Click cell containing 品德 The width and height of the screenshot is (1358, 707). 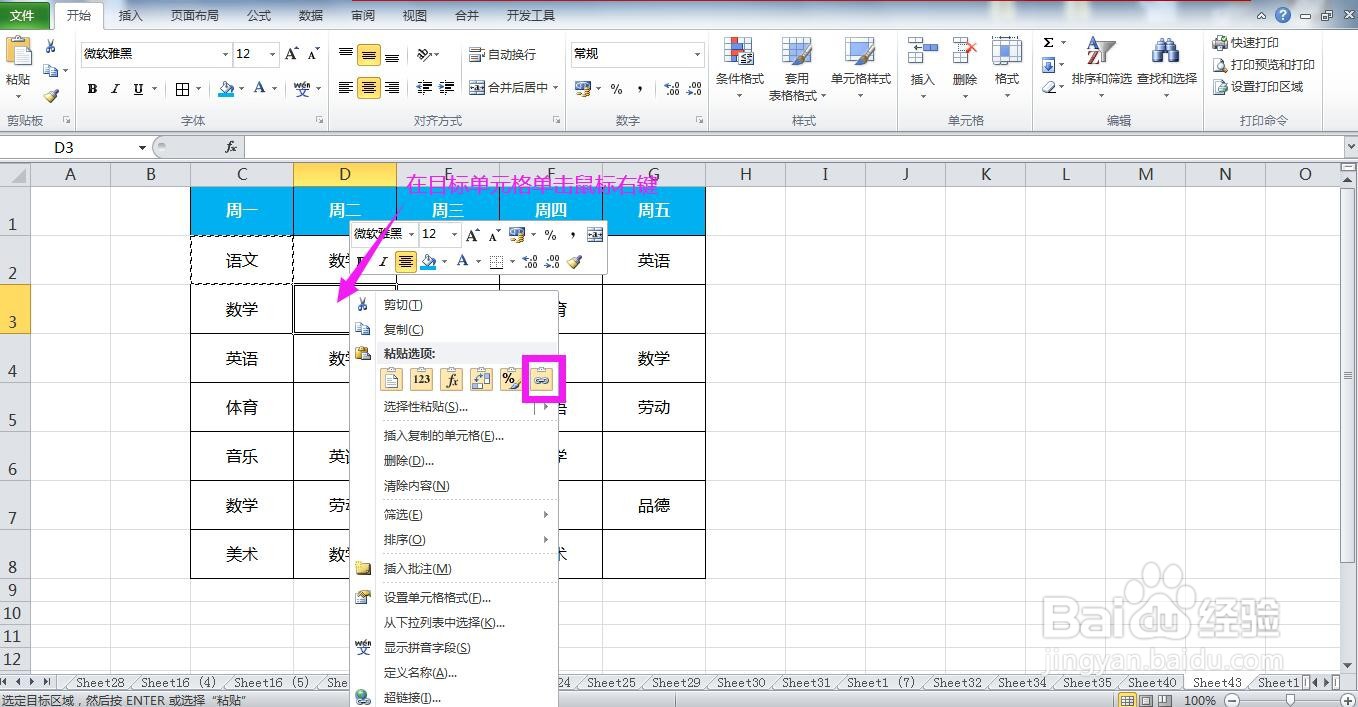[x=653, y=506]
